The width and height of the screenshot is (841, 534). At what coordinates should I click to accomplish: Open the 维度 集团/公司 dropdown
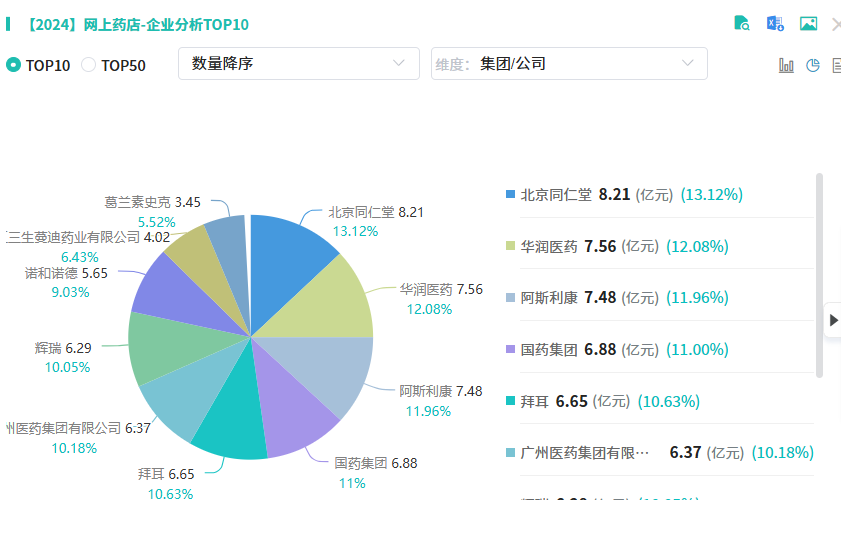[x=569, y=64]
